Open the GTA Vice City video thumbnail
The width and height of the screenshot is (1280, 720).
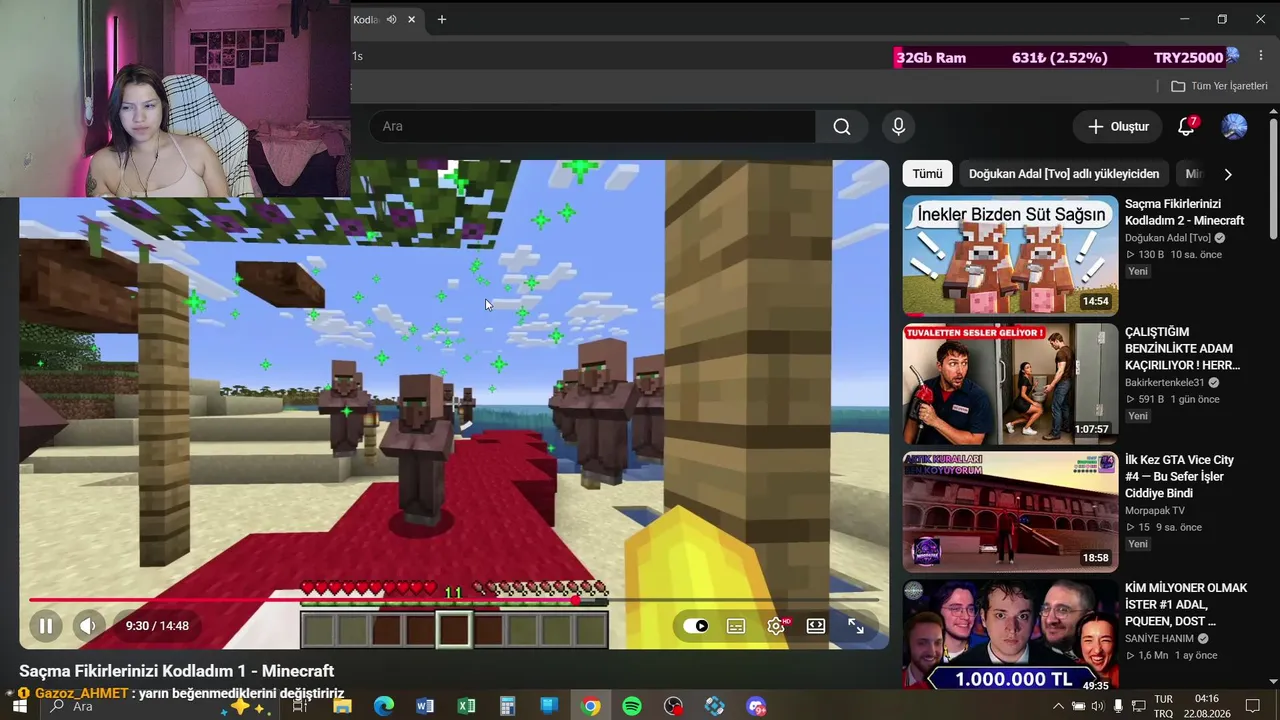click(1010, 512)
